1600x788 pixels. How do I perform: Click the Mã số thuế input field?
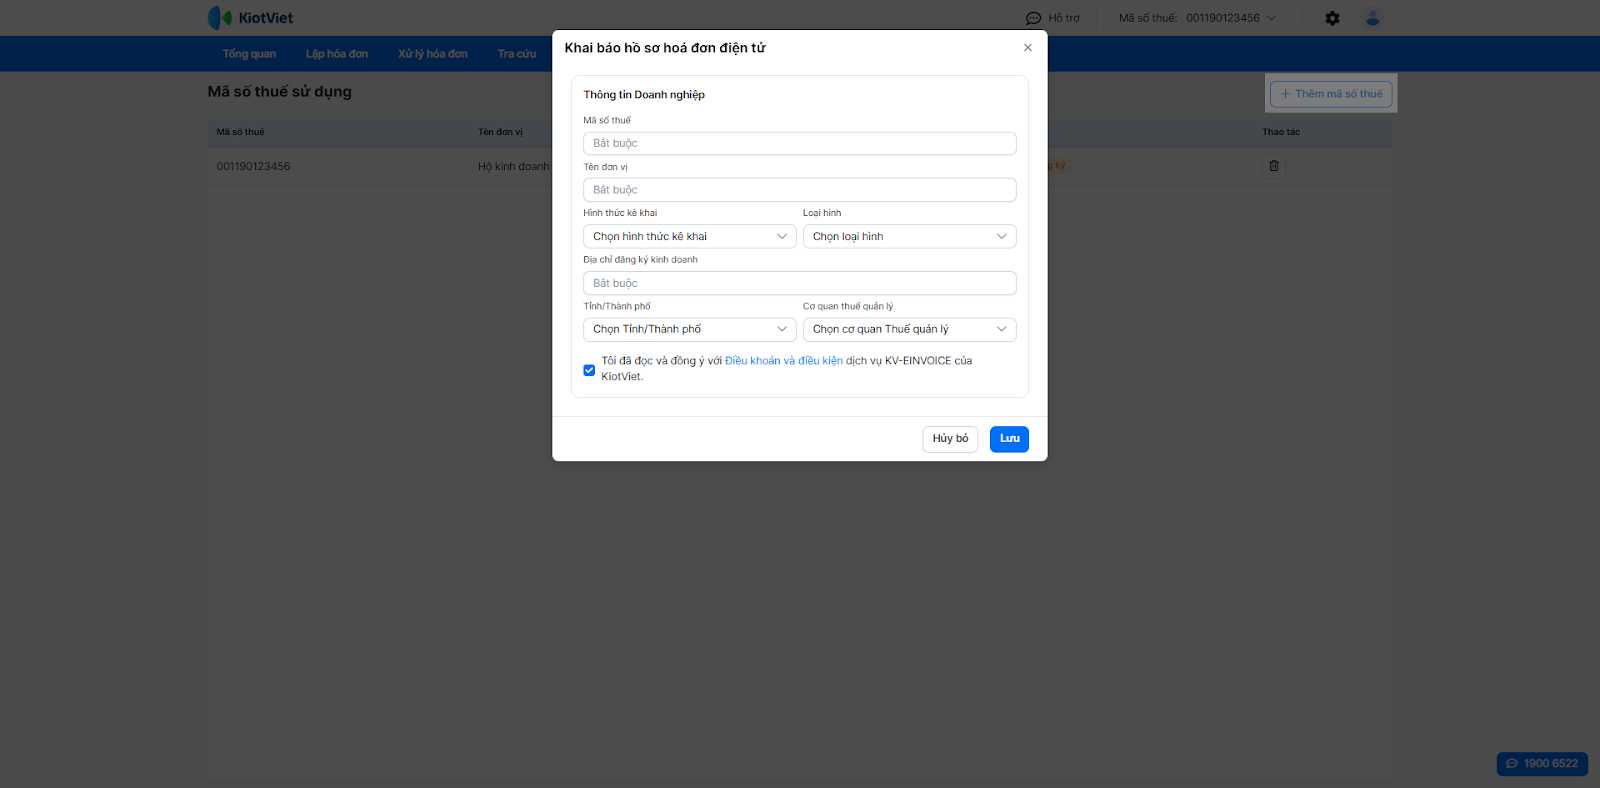pyautogui.click(x=799, y=144)
